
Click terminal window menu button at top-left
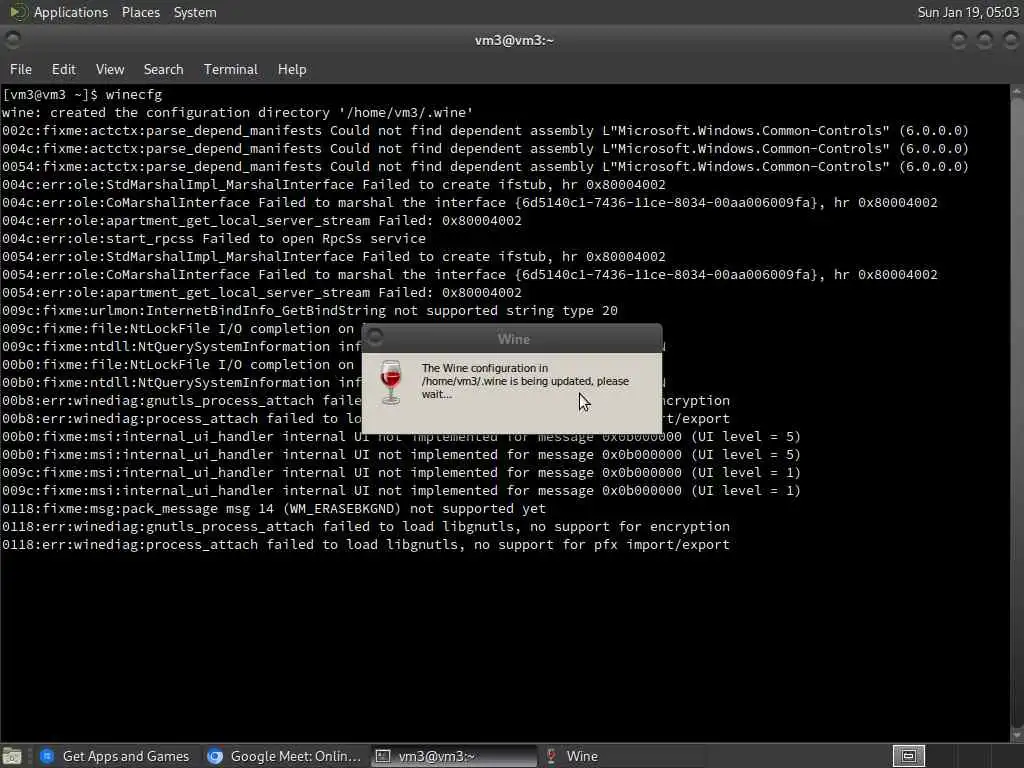pos(12,40)
